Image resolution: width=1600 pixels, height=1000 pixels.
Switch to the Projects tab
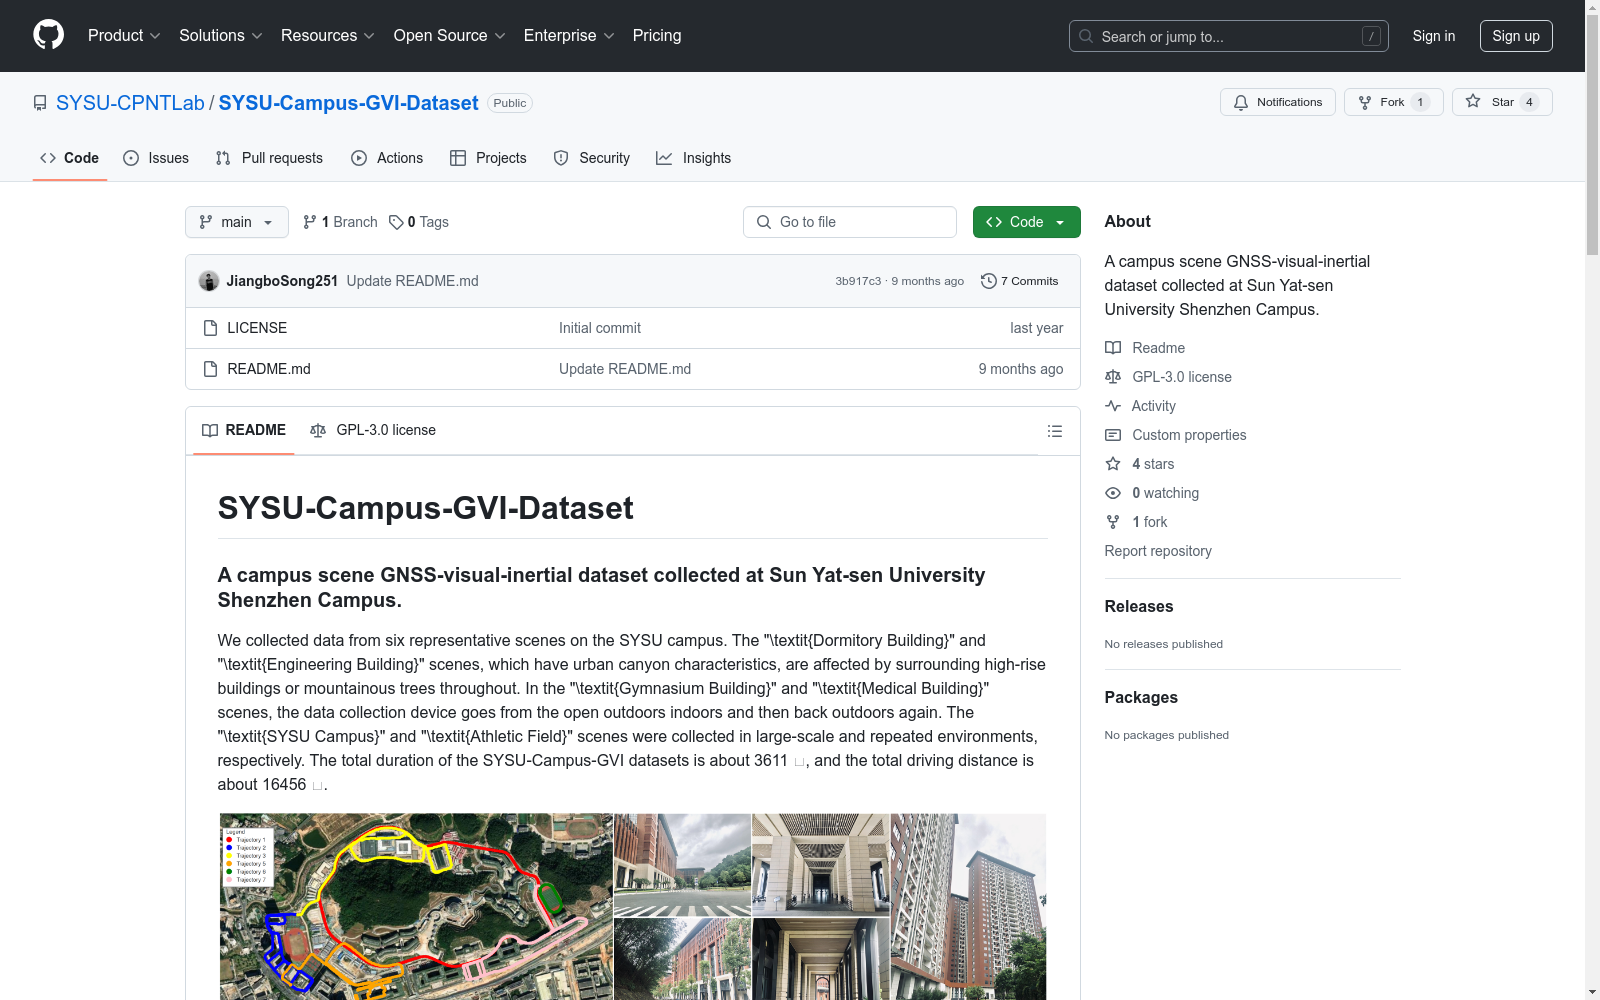488,158
